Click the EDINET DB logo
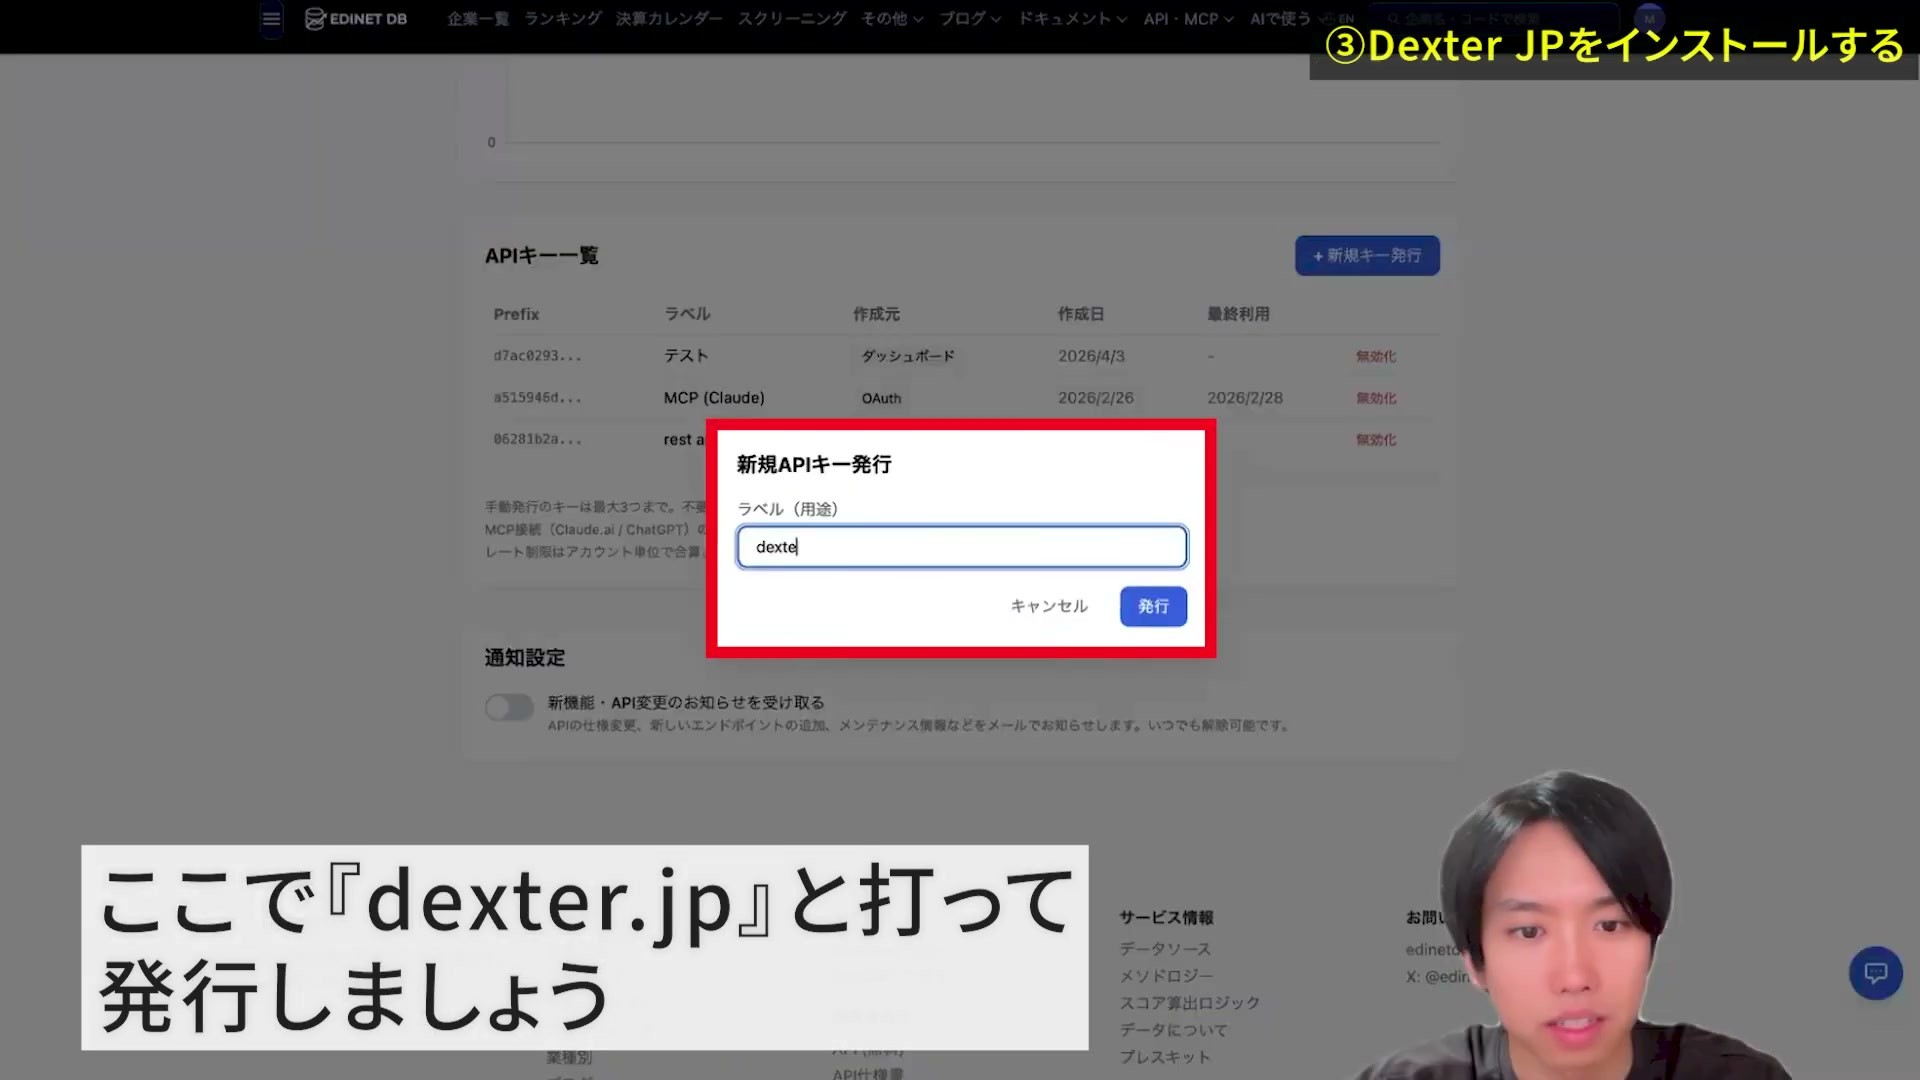 coord(356,19)
